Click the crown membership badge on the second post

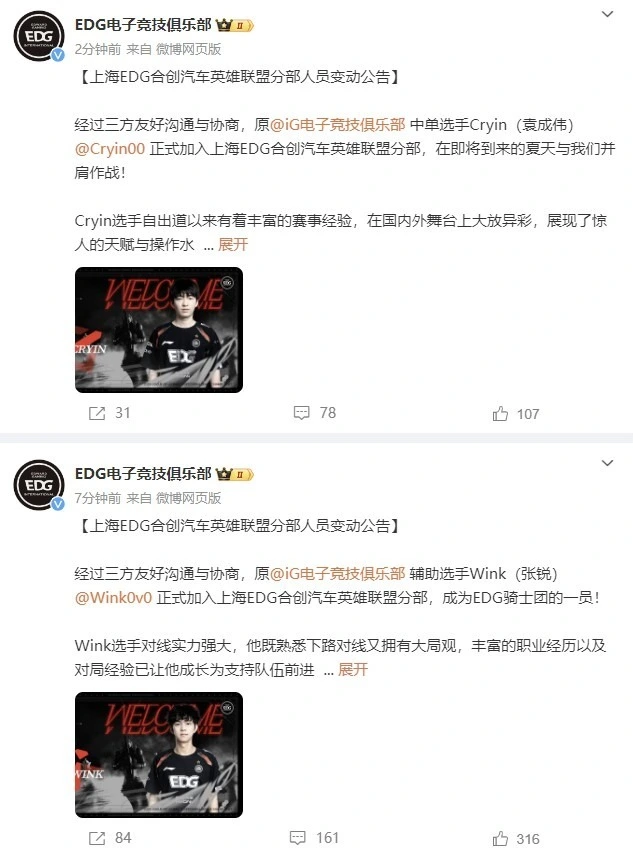point(235,474)
